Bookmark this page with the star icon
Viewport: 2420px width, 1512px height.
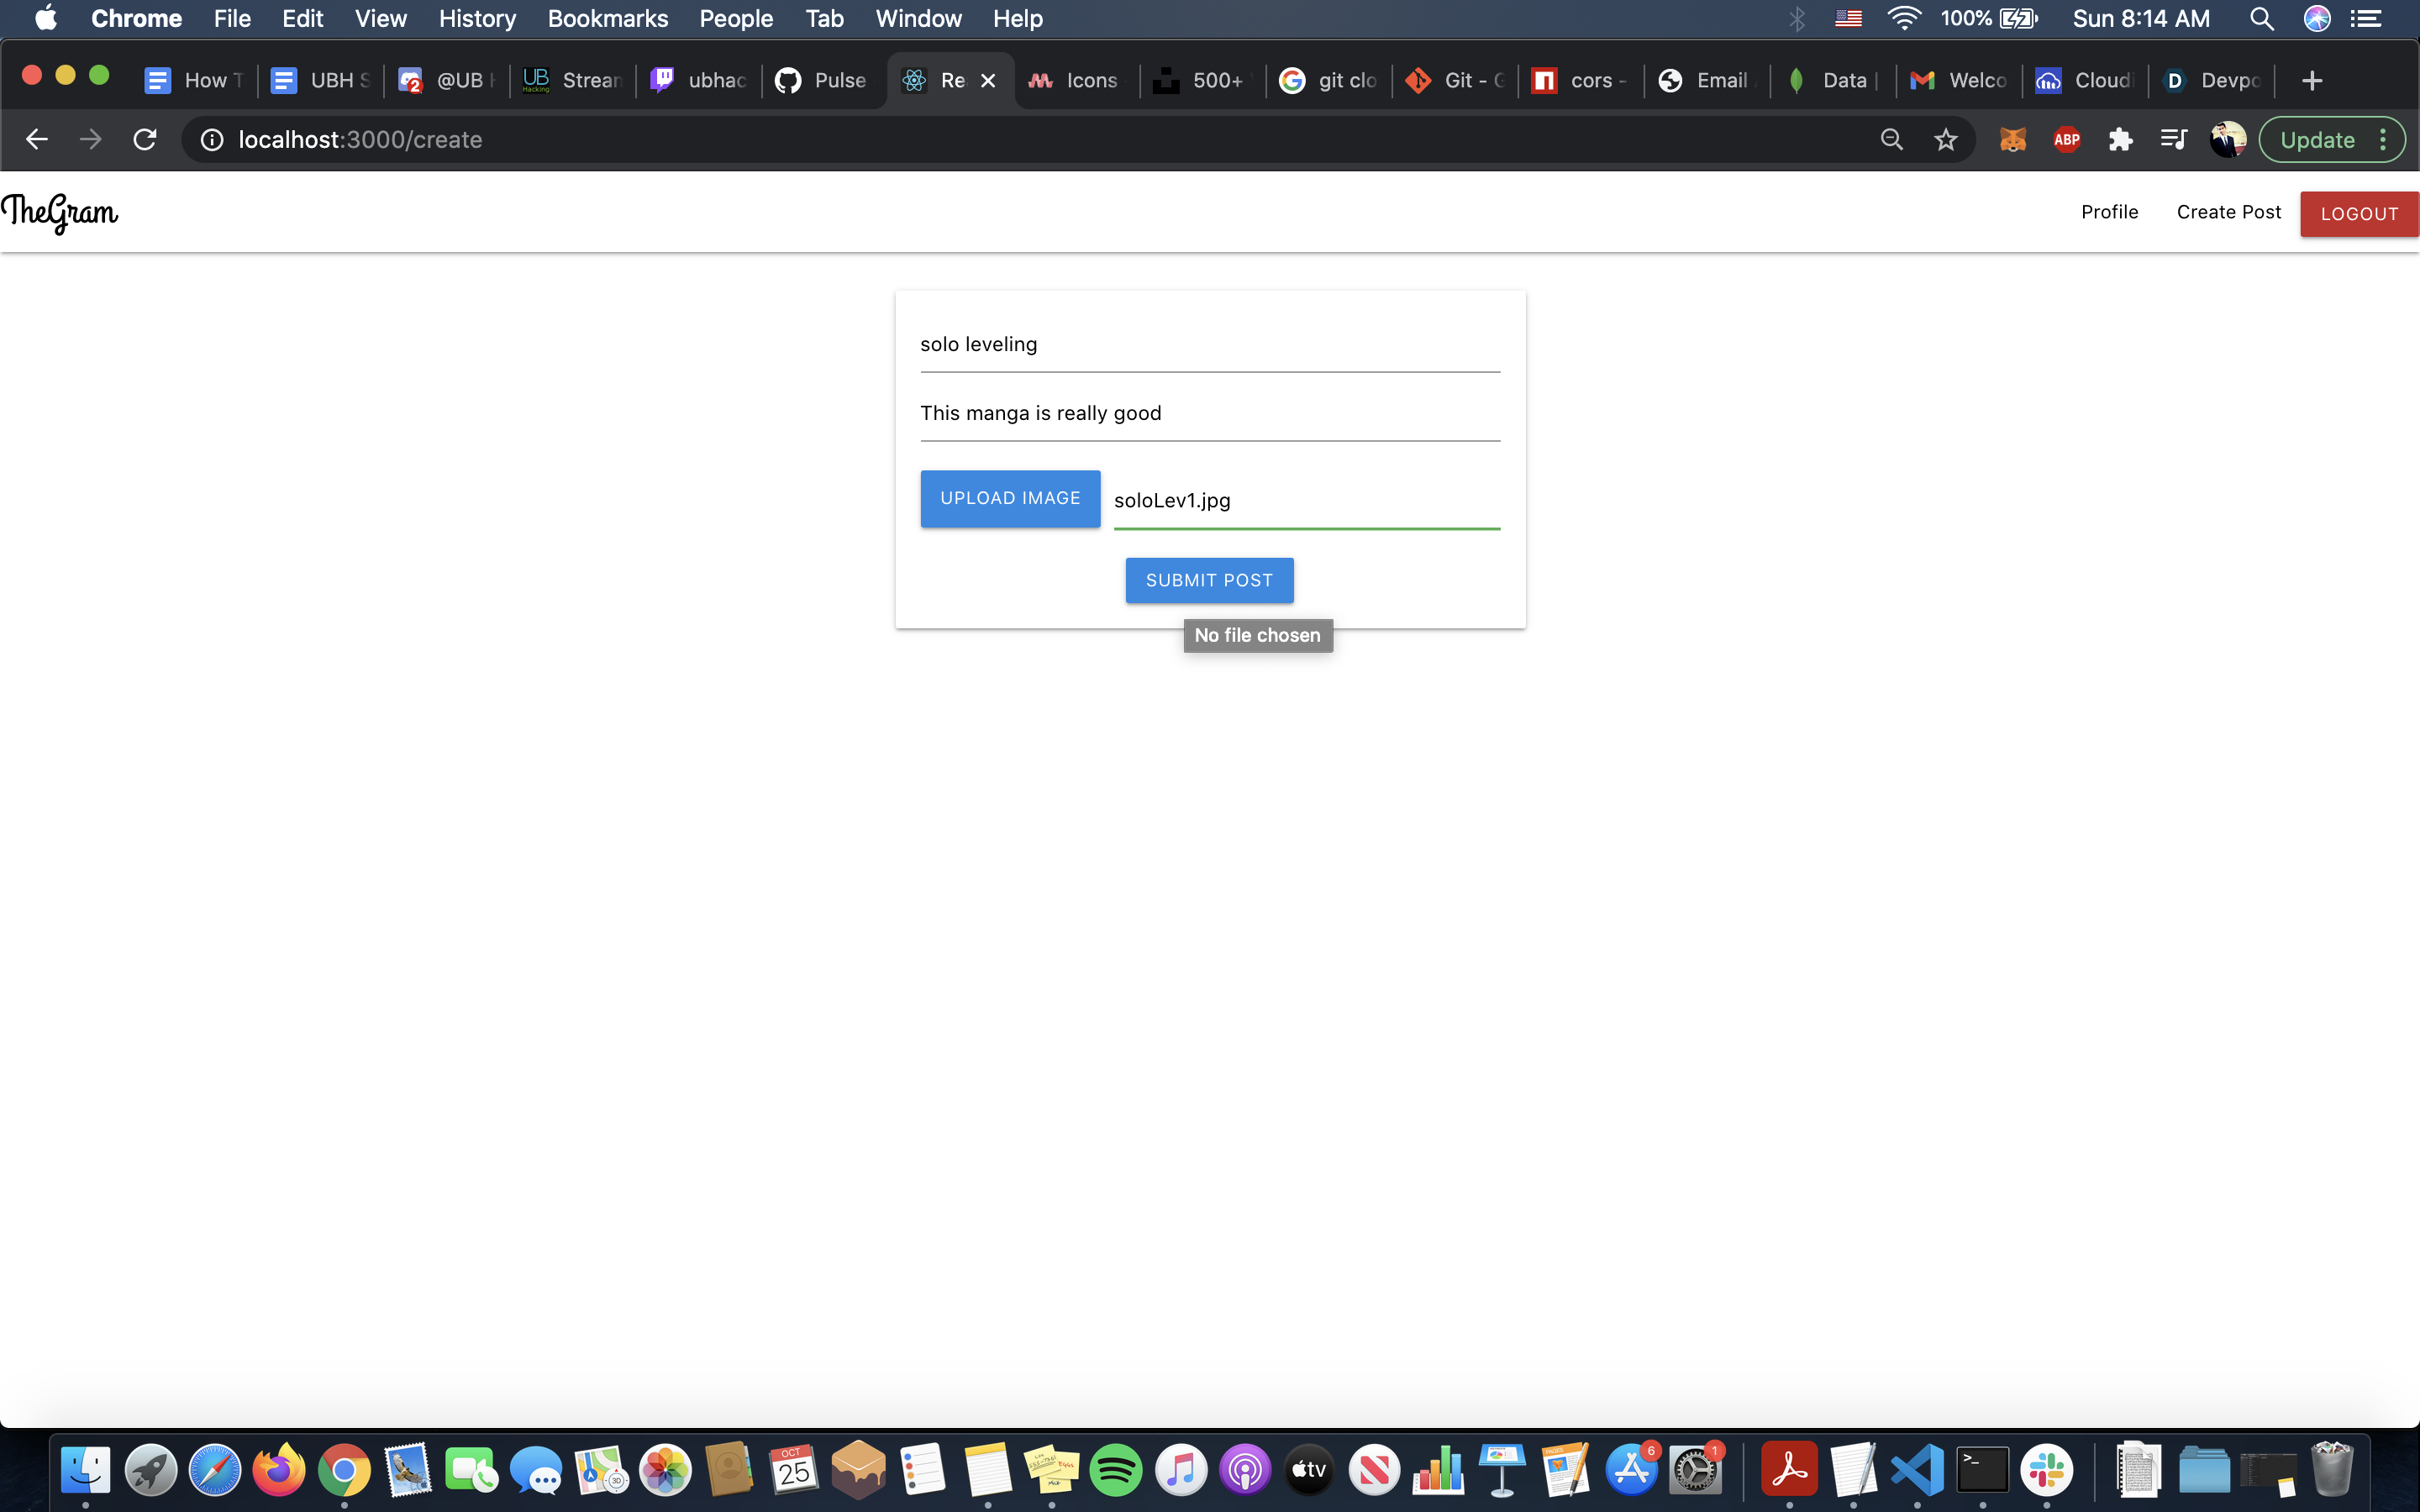coord(1945,140)
